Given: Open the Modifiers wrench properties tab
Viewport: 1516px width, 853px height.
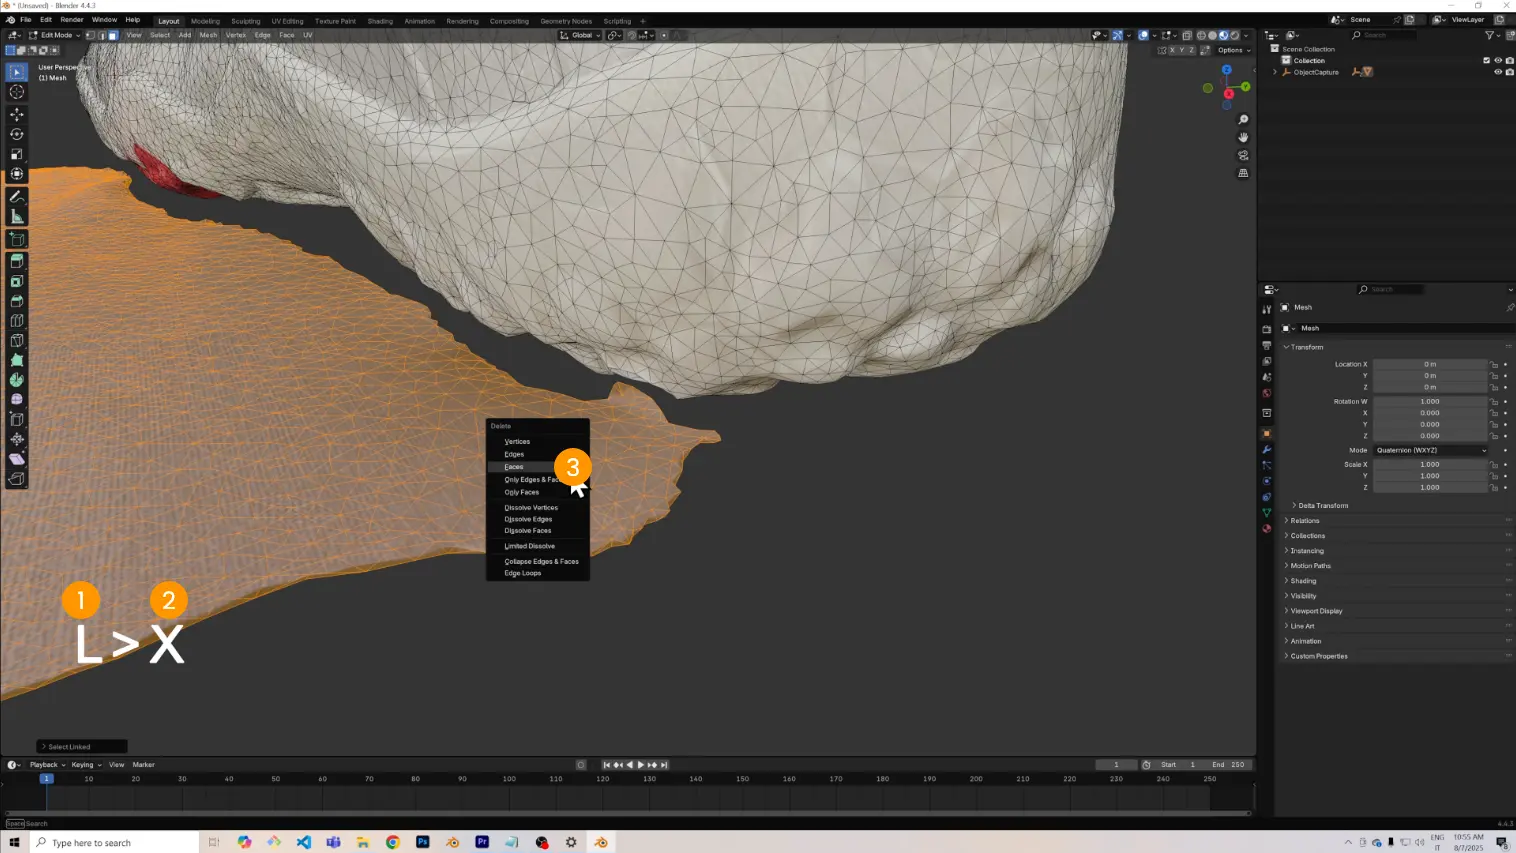Looking at the screenshot, I should (1267, 449).
